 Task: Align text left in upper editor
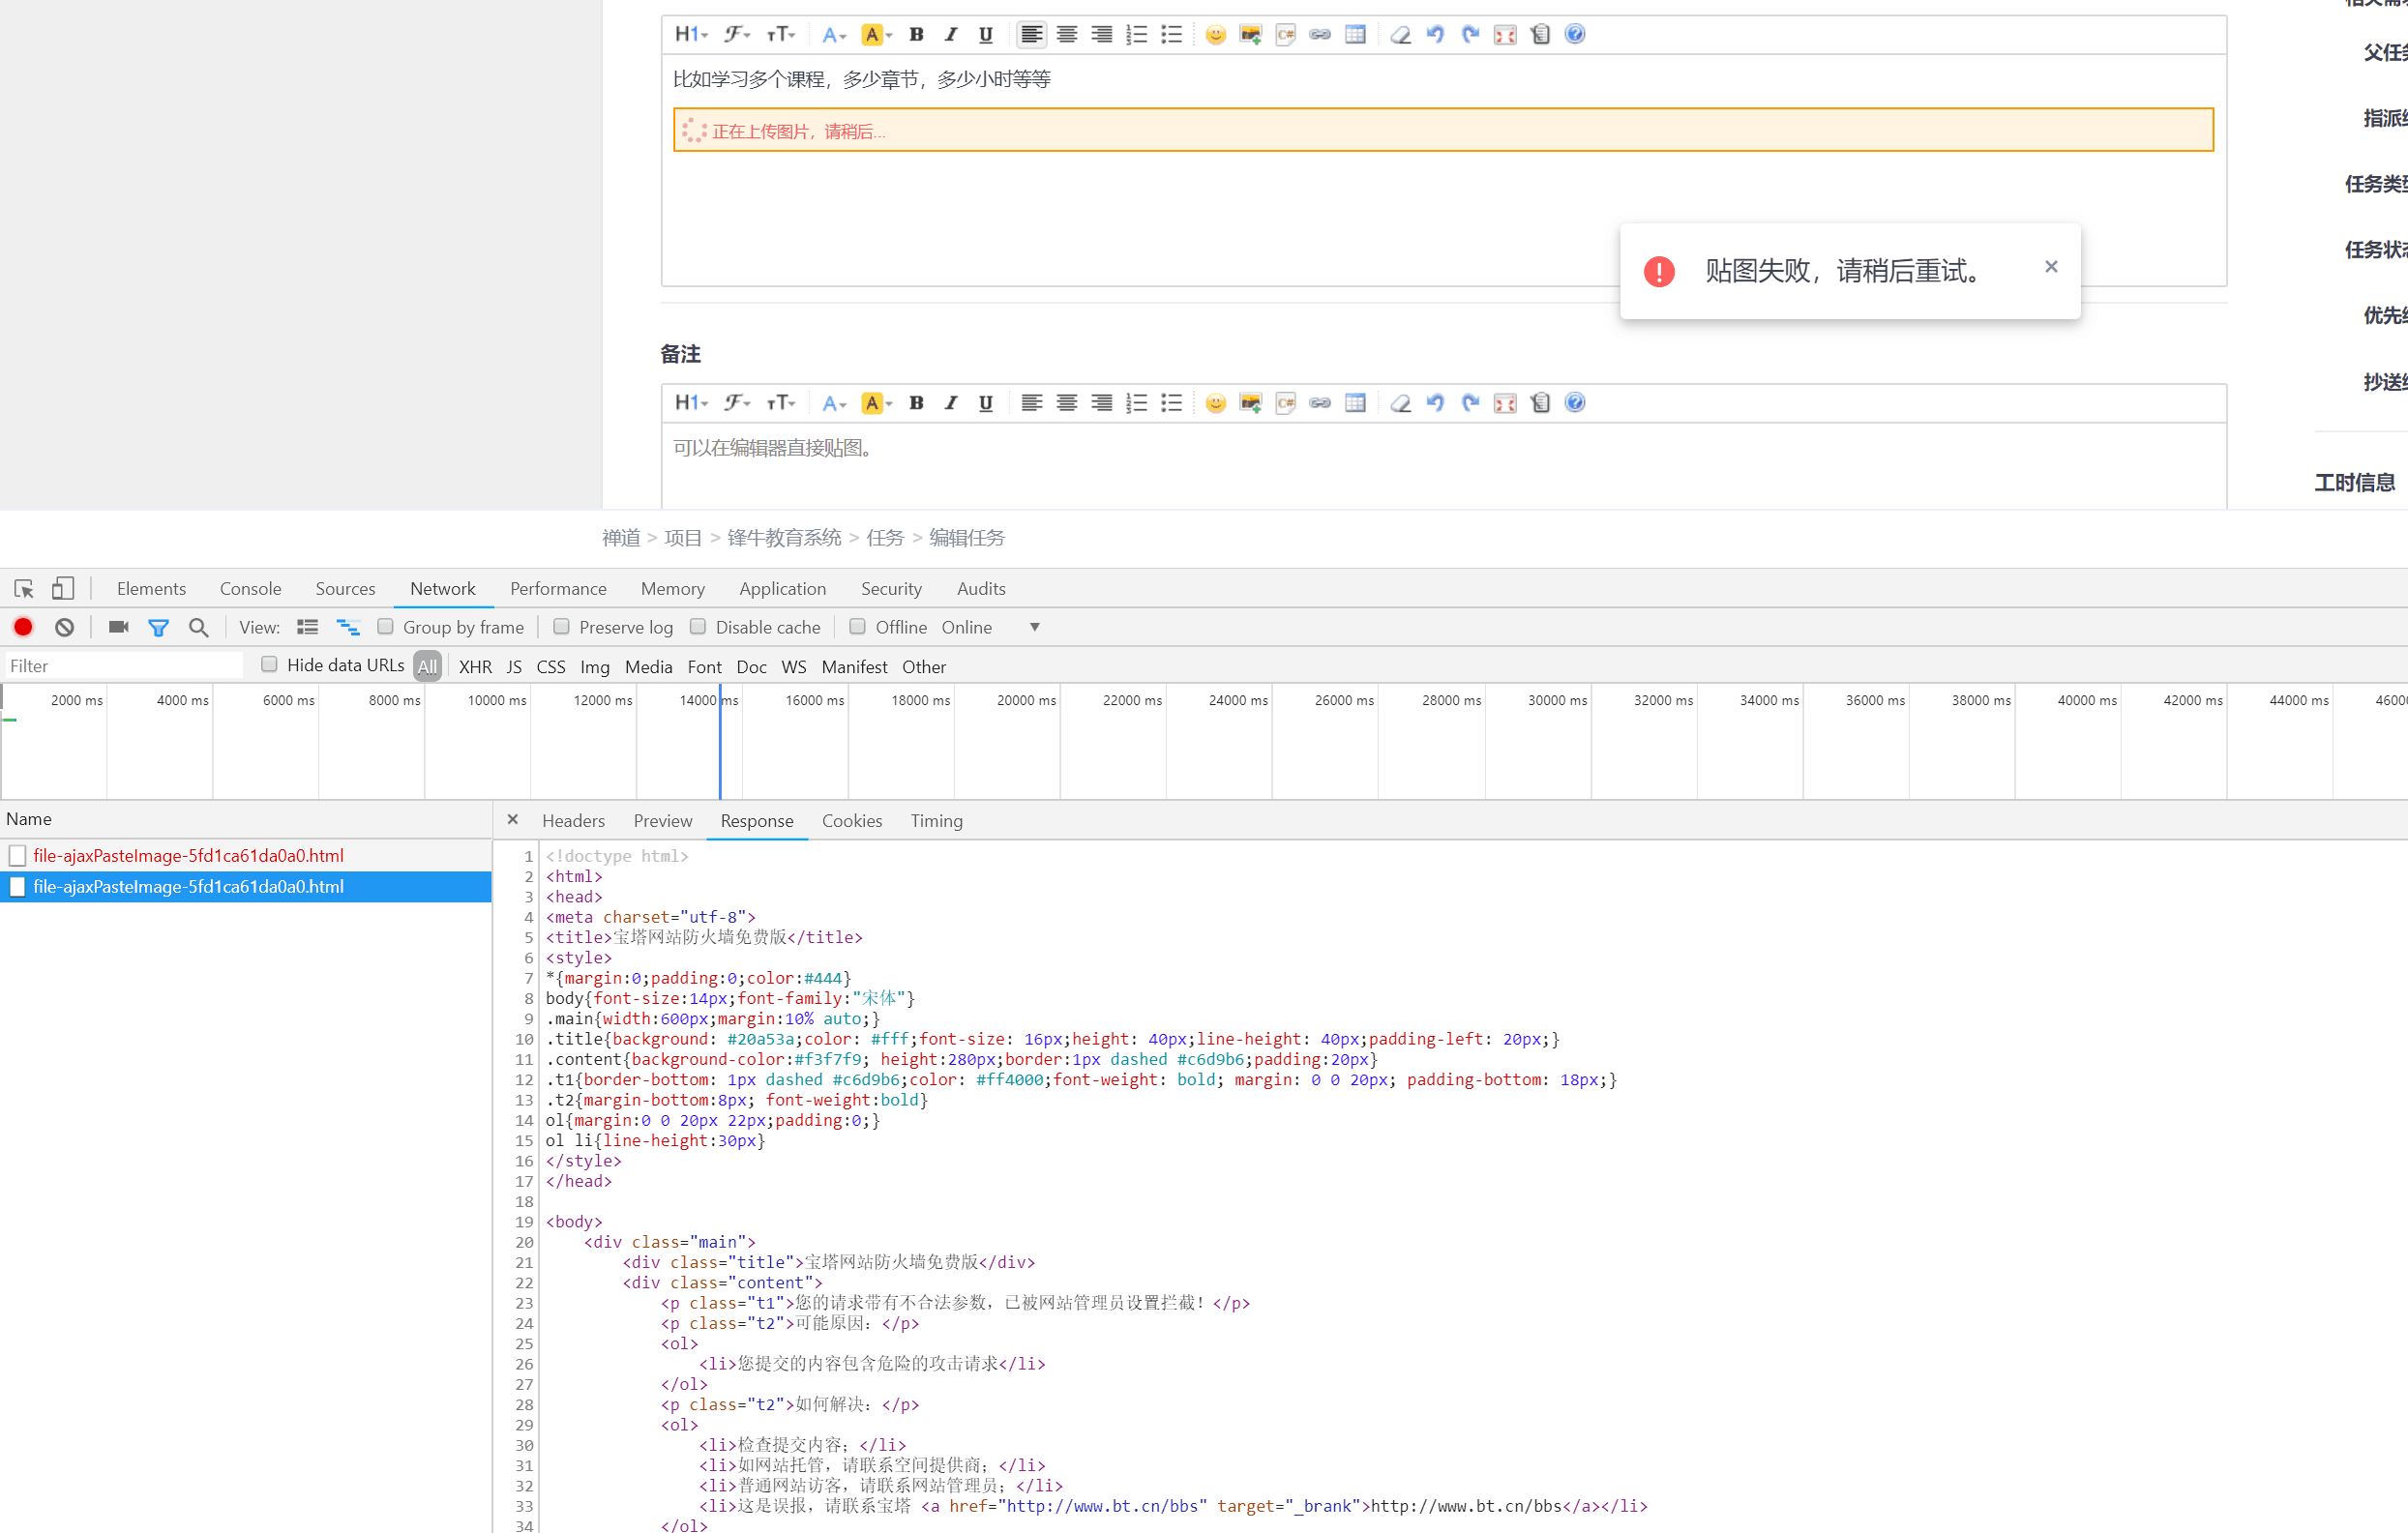click(1031, 35)
